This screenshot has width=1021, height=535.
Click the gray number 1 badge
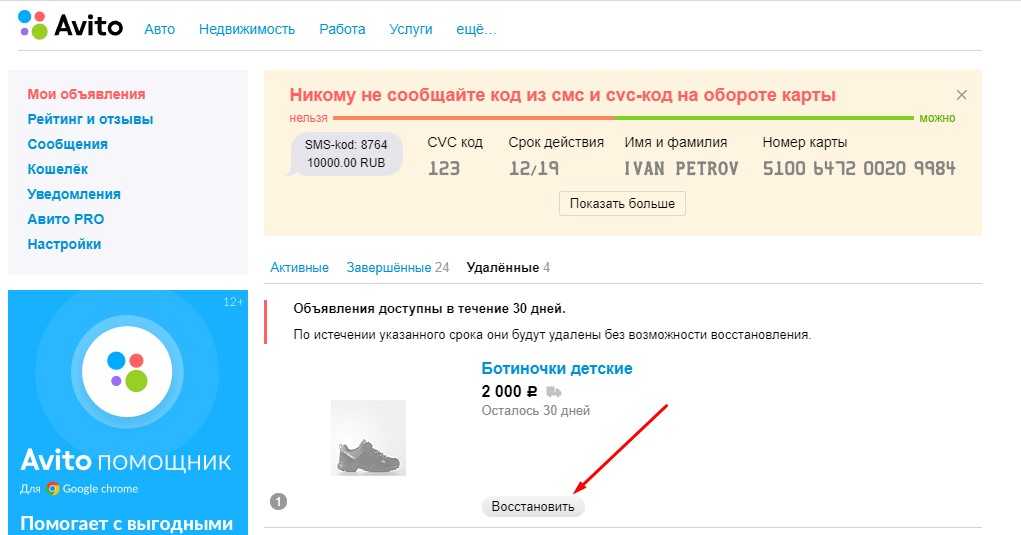[279, 501]
